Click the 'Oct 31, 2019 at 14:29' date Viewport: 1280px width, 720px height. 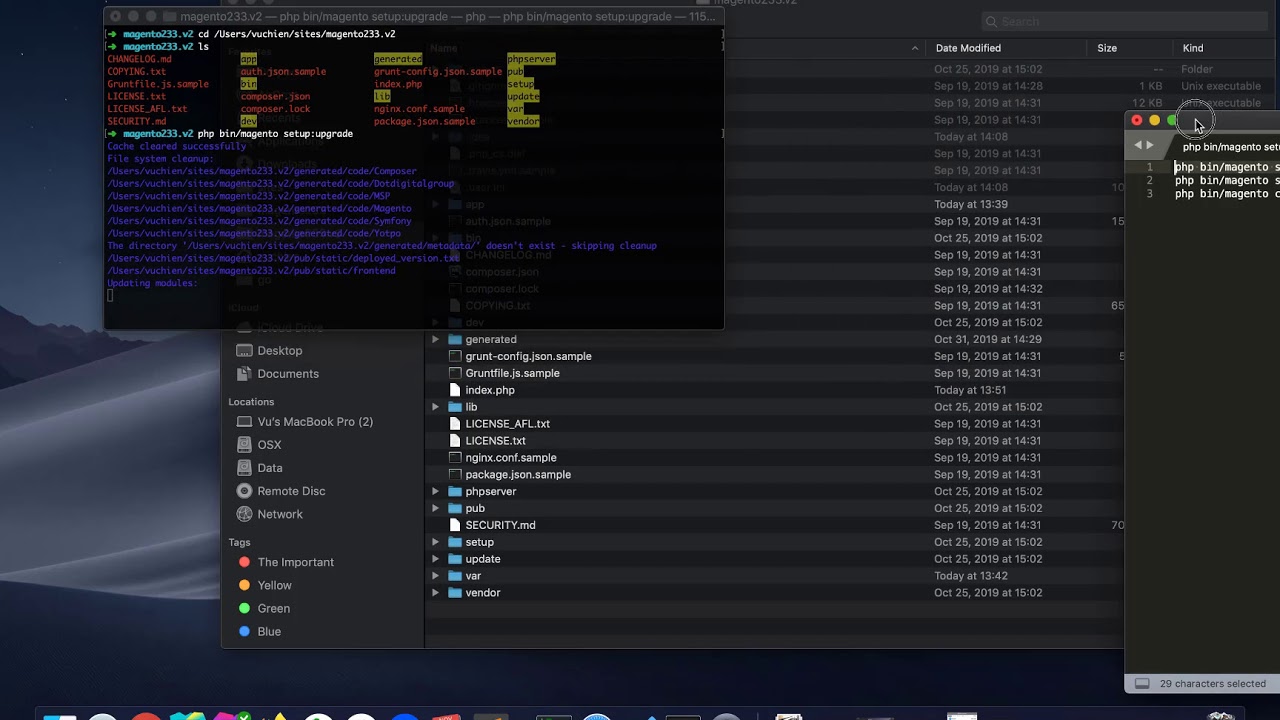[988, 340]
